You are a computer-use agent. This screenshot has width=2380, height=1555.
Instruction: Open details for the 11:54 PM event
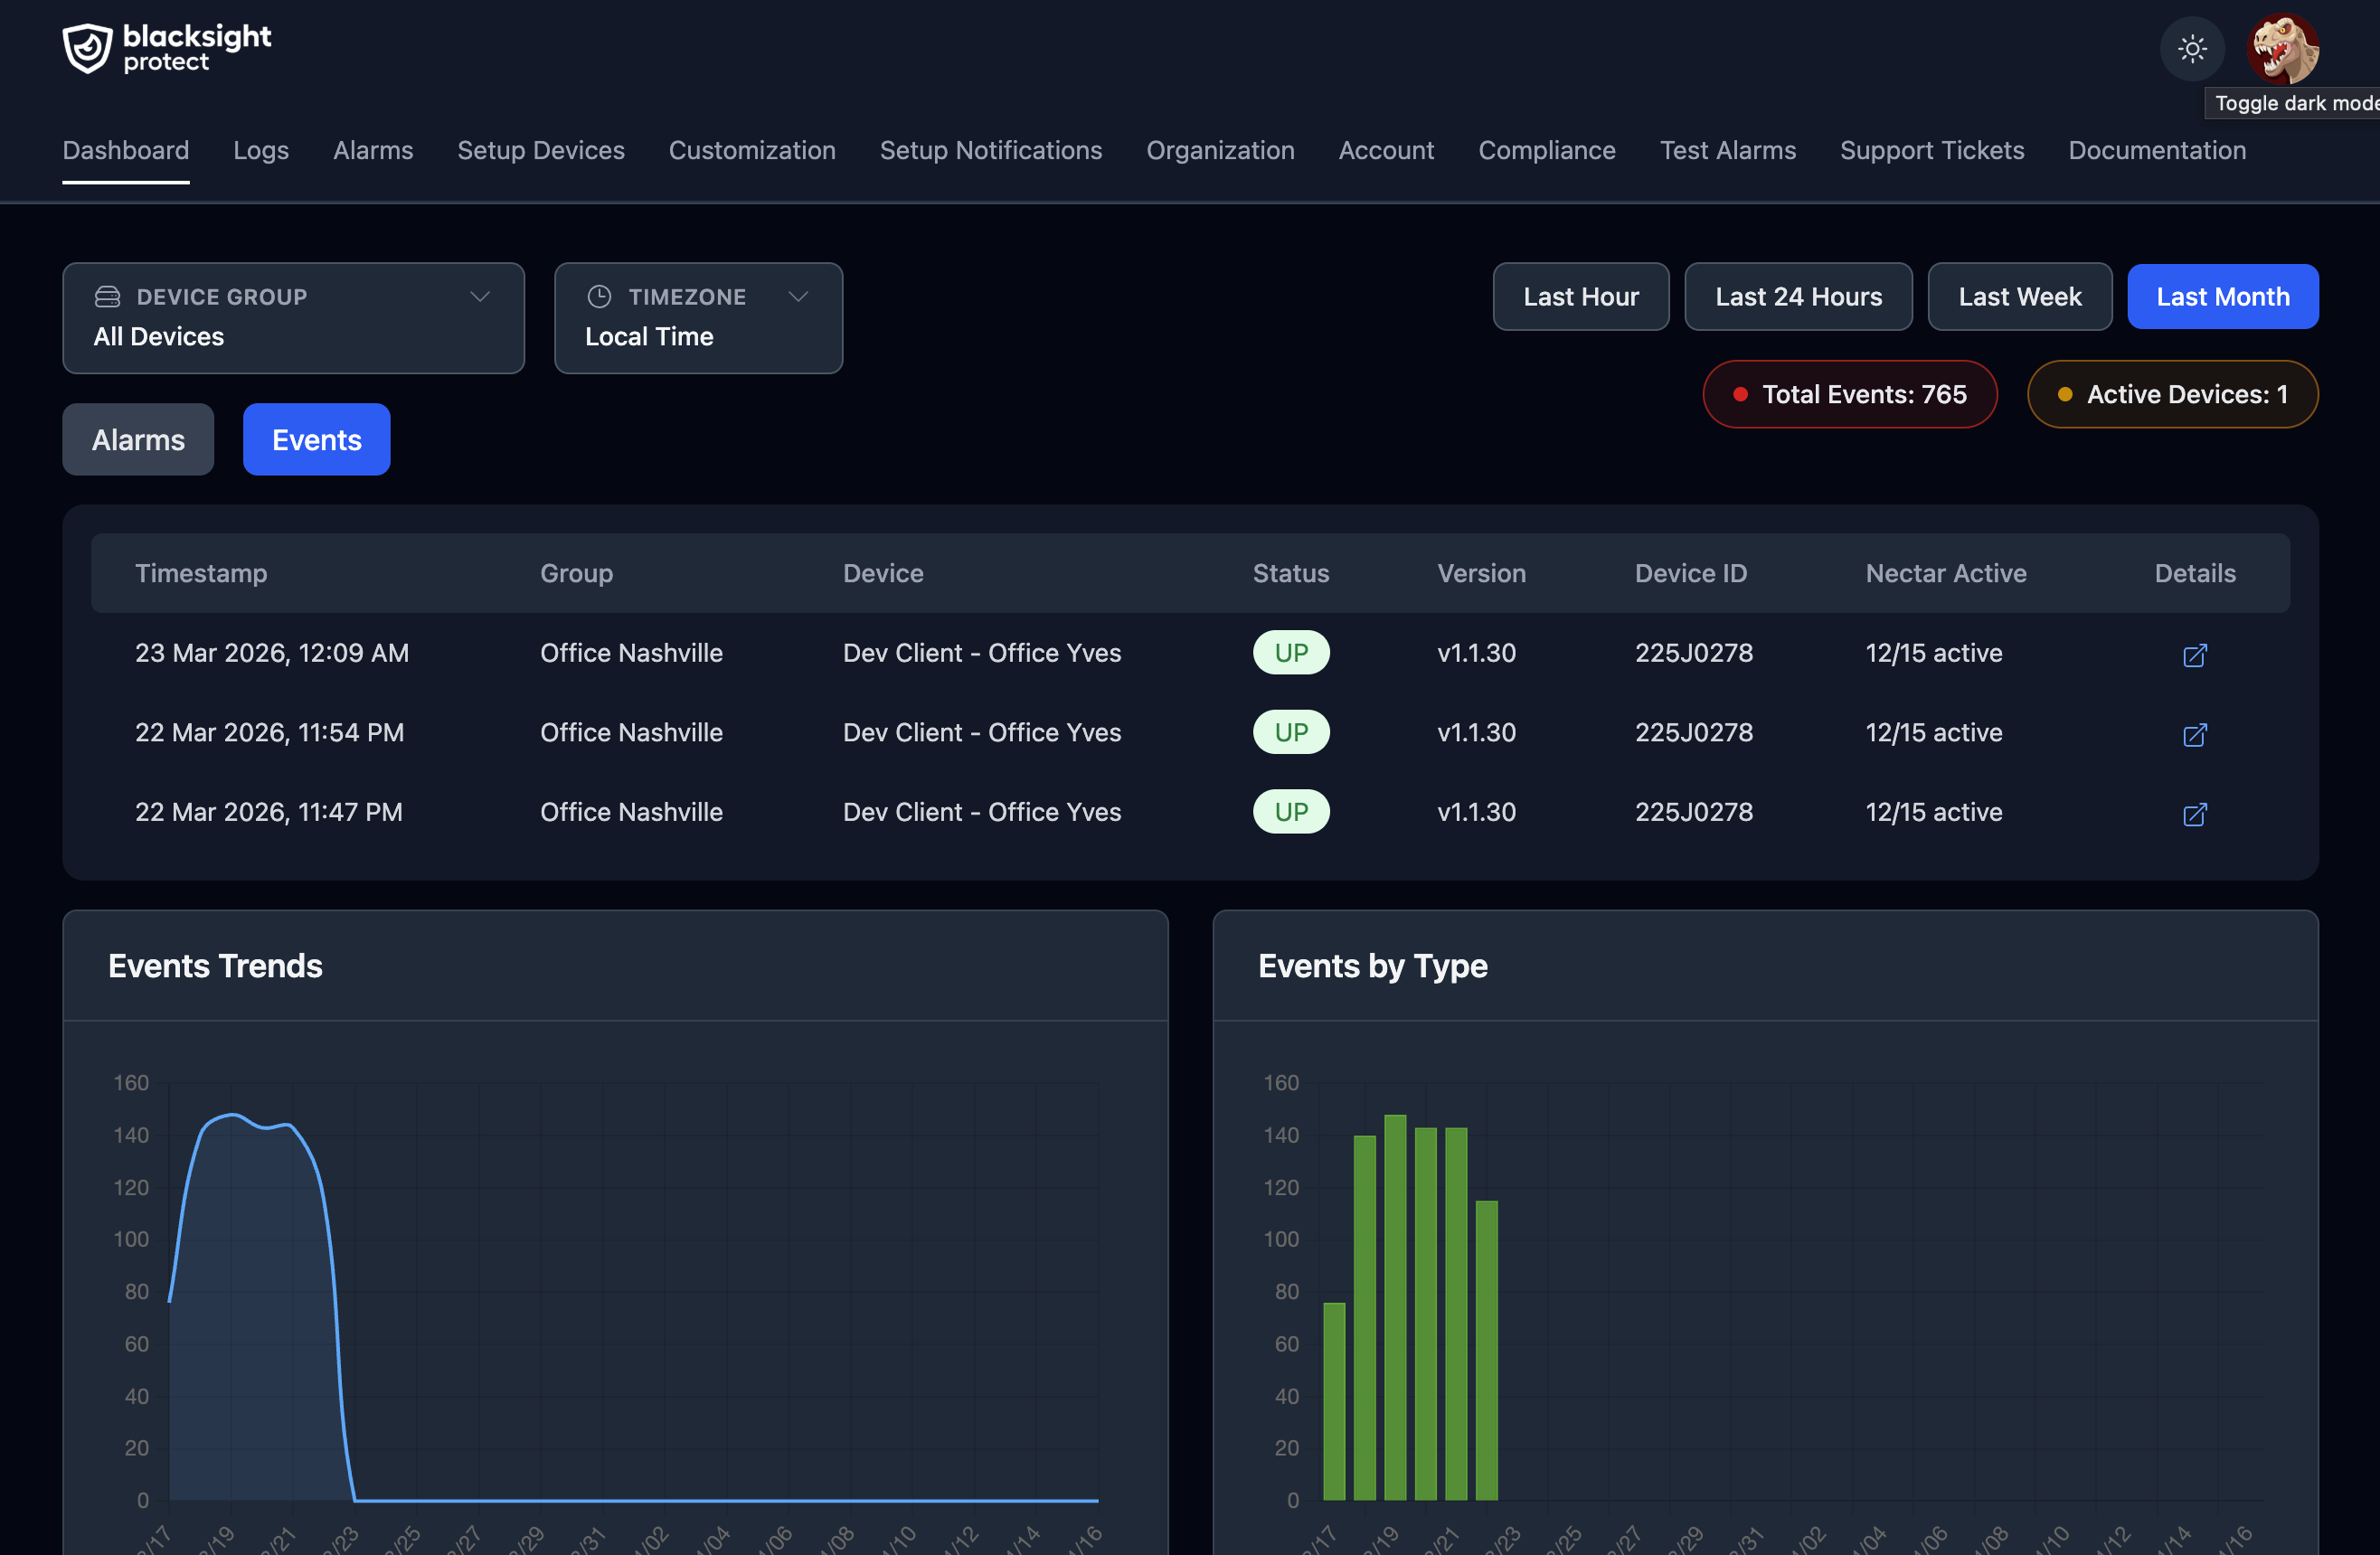(x=2196, y=735)
